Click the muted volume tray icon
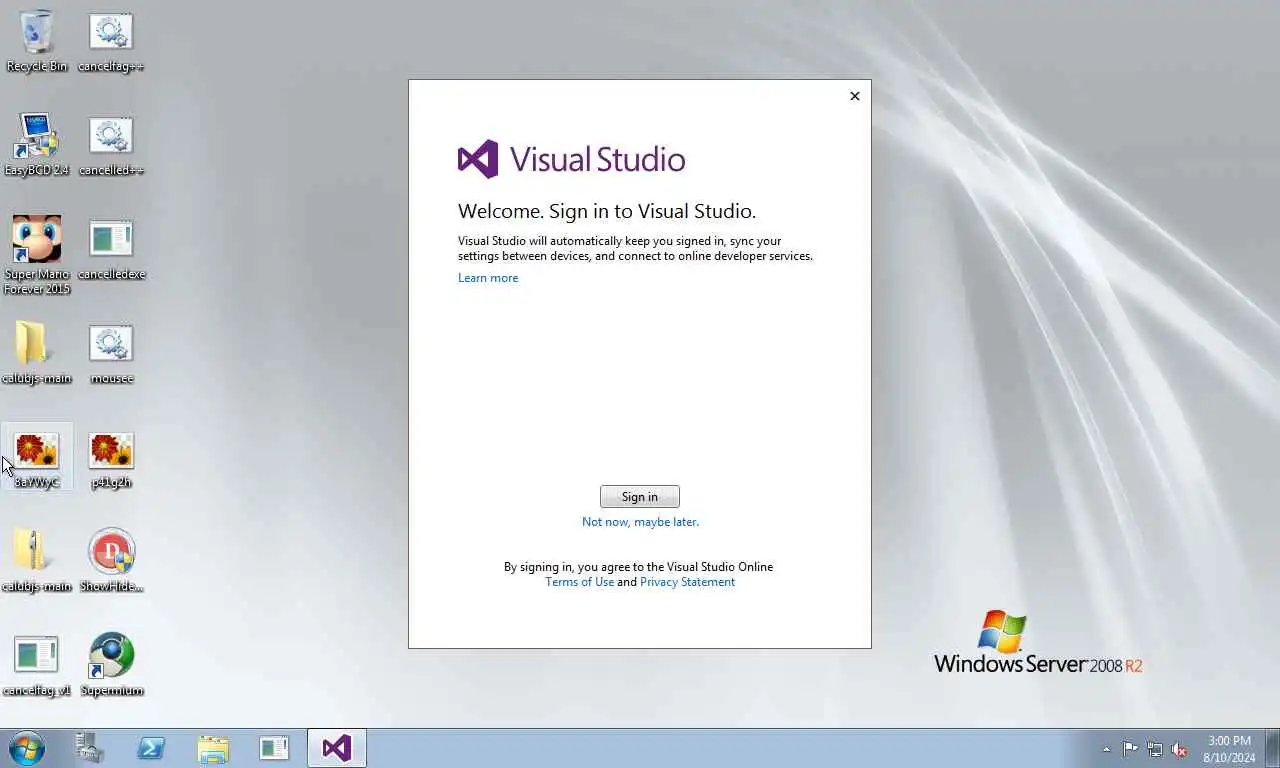1280x768 pixels. click(1179, 749)
